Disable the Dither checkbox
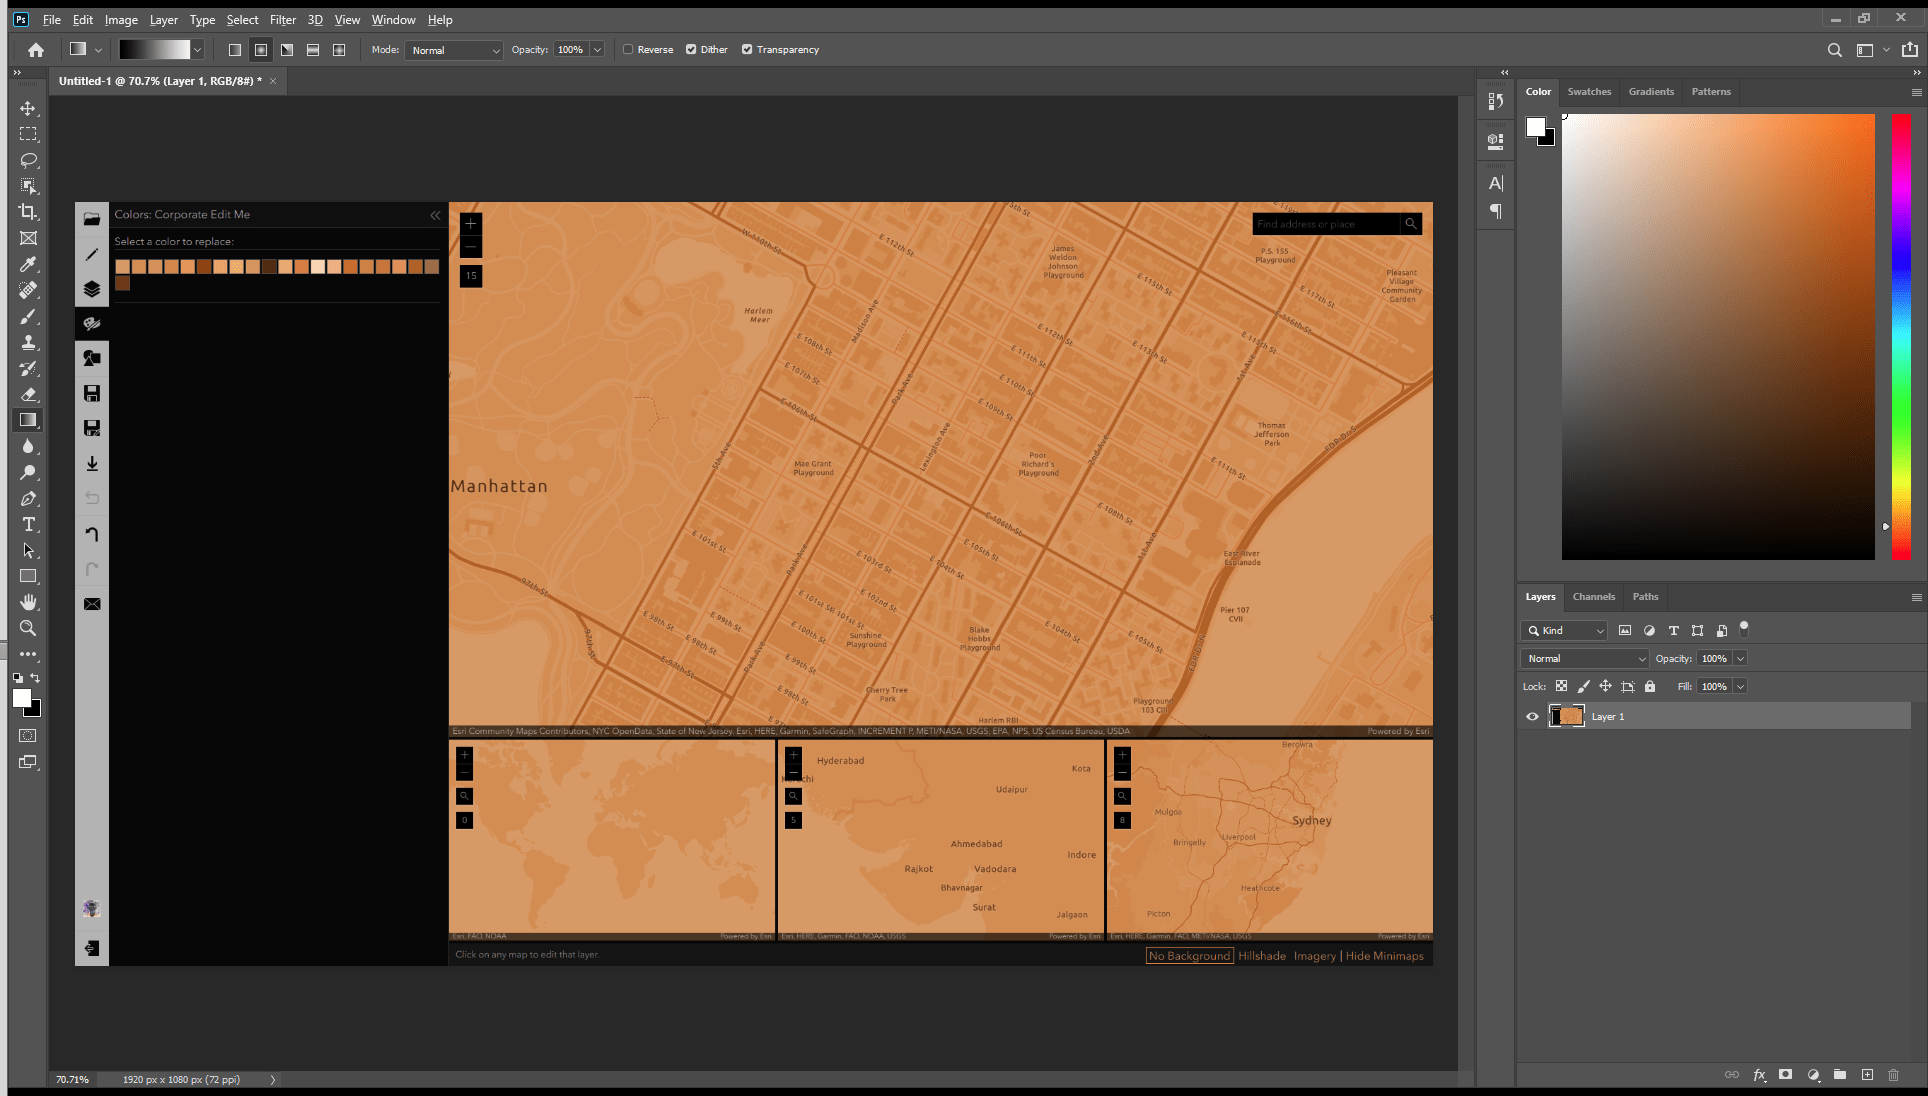This screenshot has height=1096, width=1928. (691, 49)
